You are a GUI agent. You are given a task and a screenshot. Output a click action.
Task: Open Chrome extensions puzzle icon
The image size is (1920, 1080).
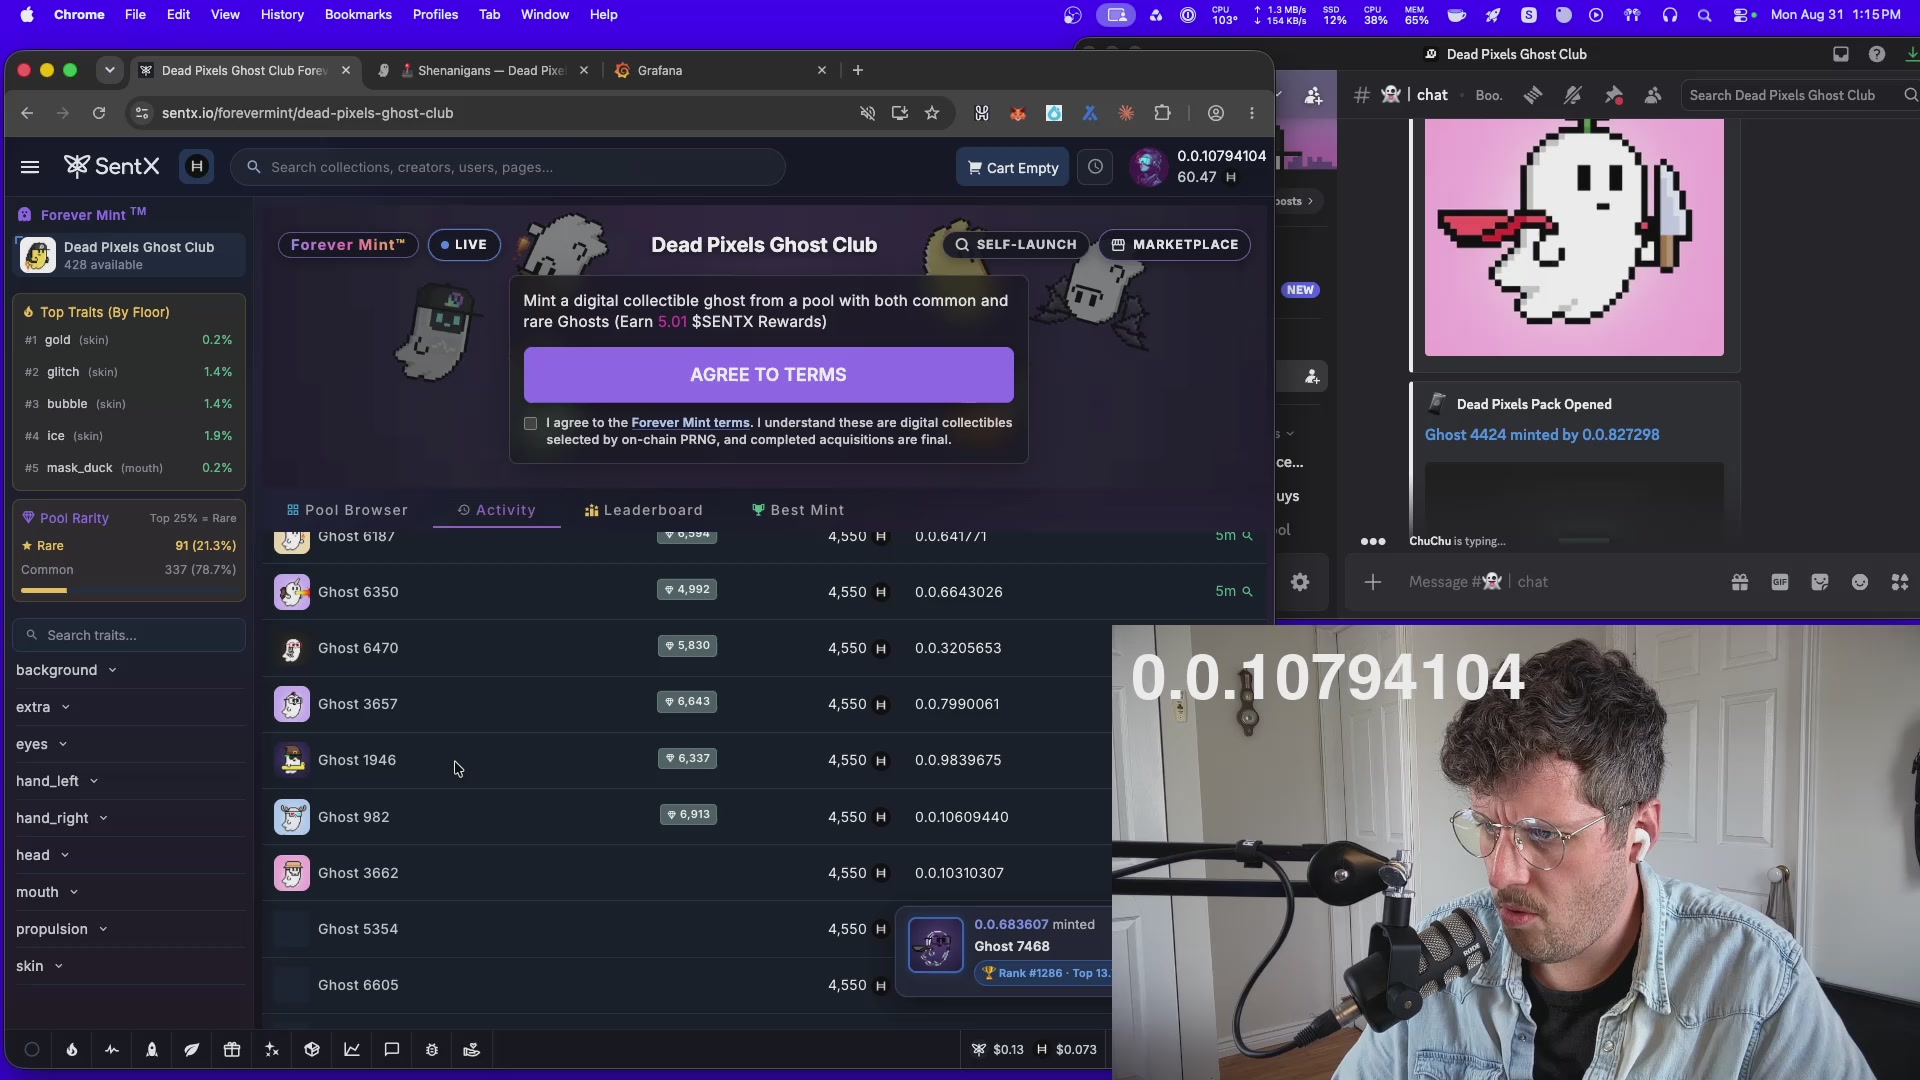(x=1162, y=113)
